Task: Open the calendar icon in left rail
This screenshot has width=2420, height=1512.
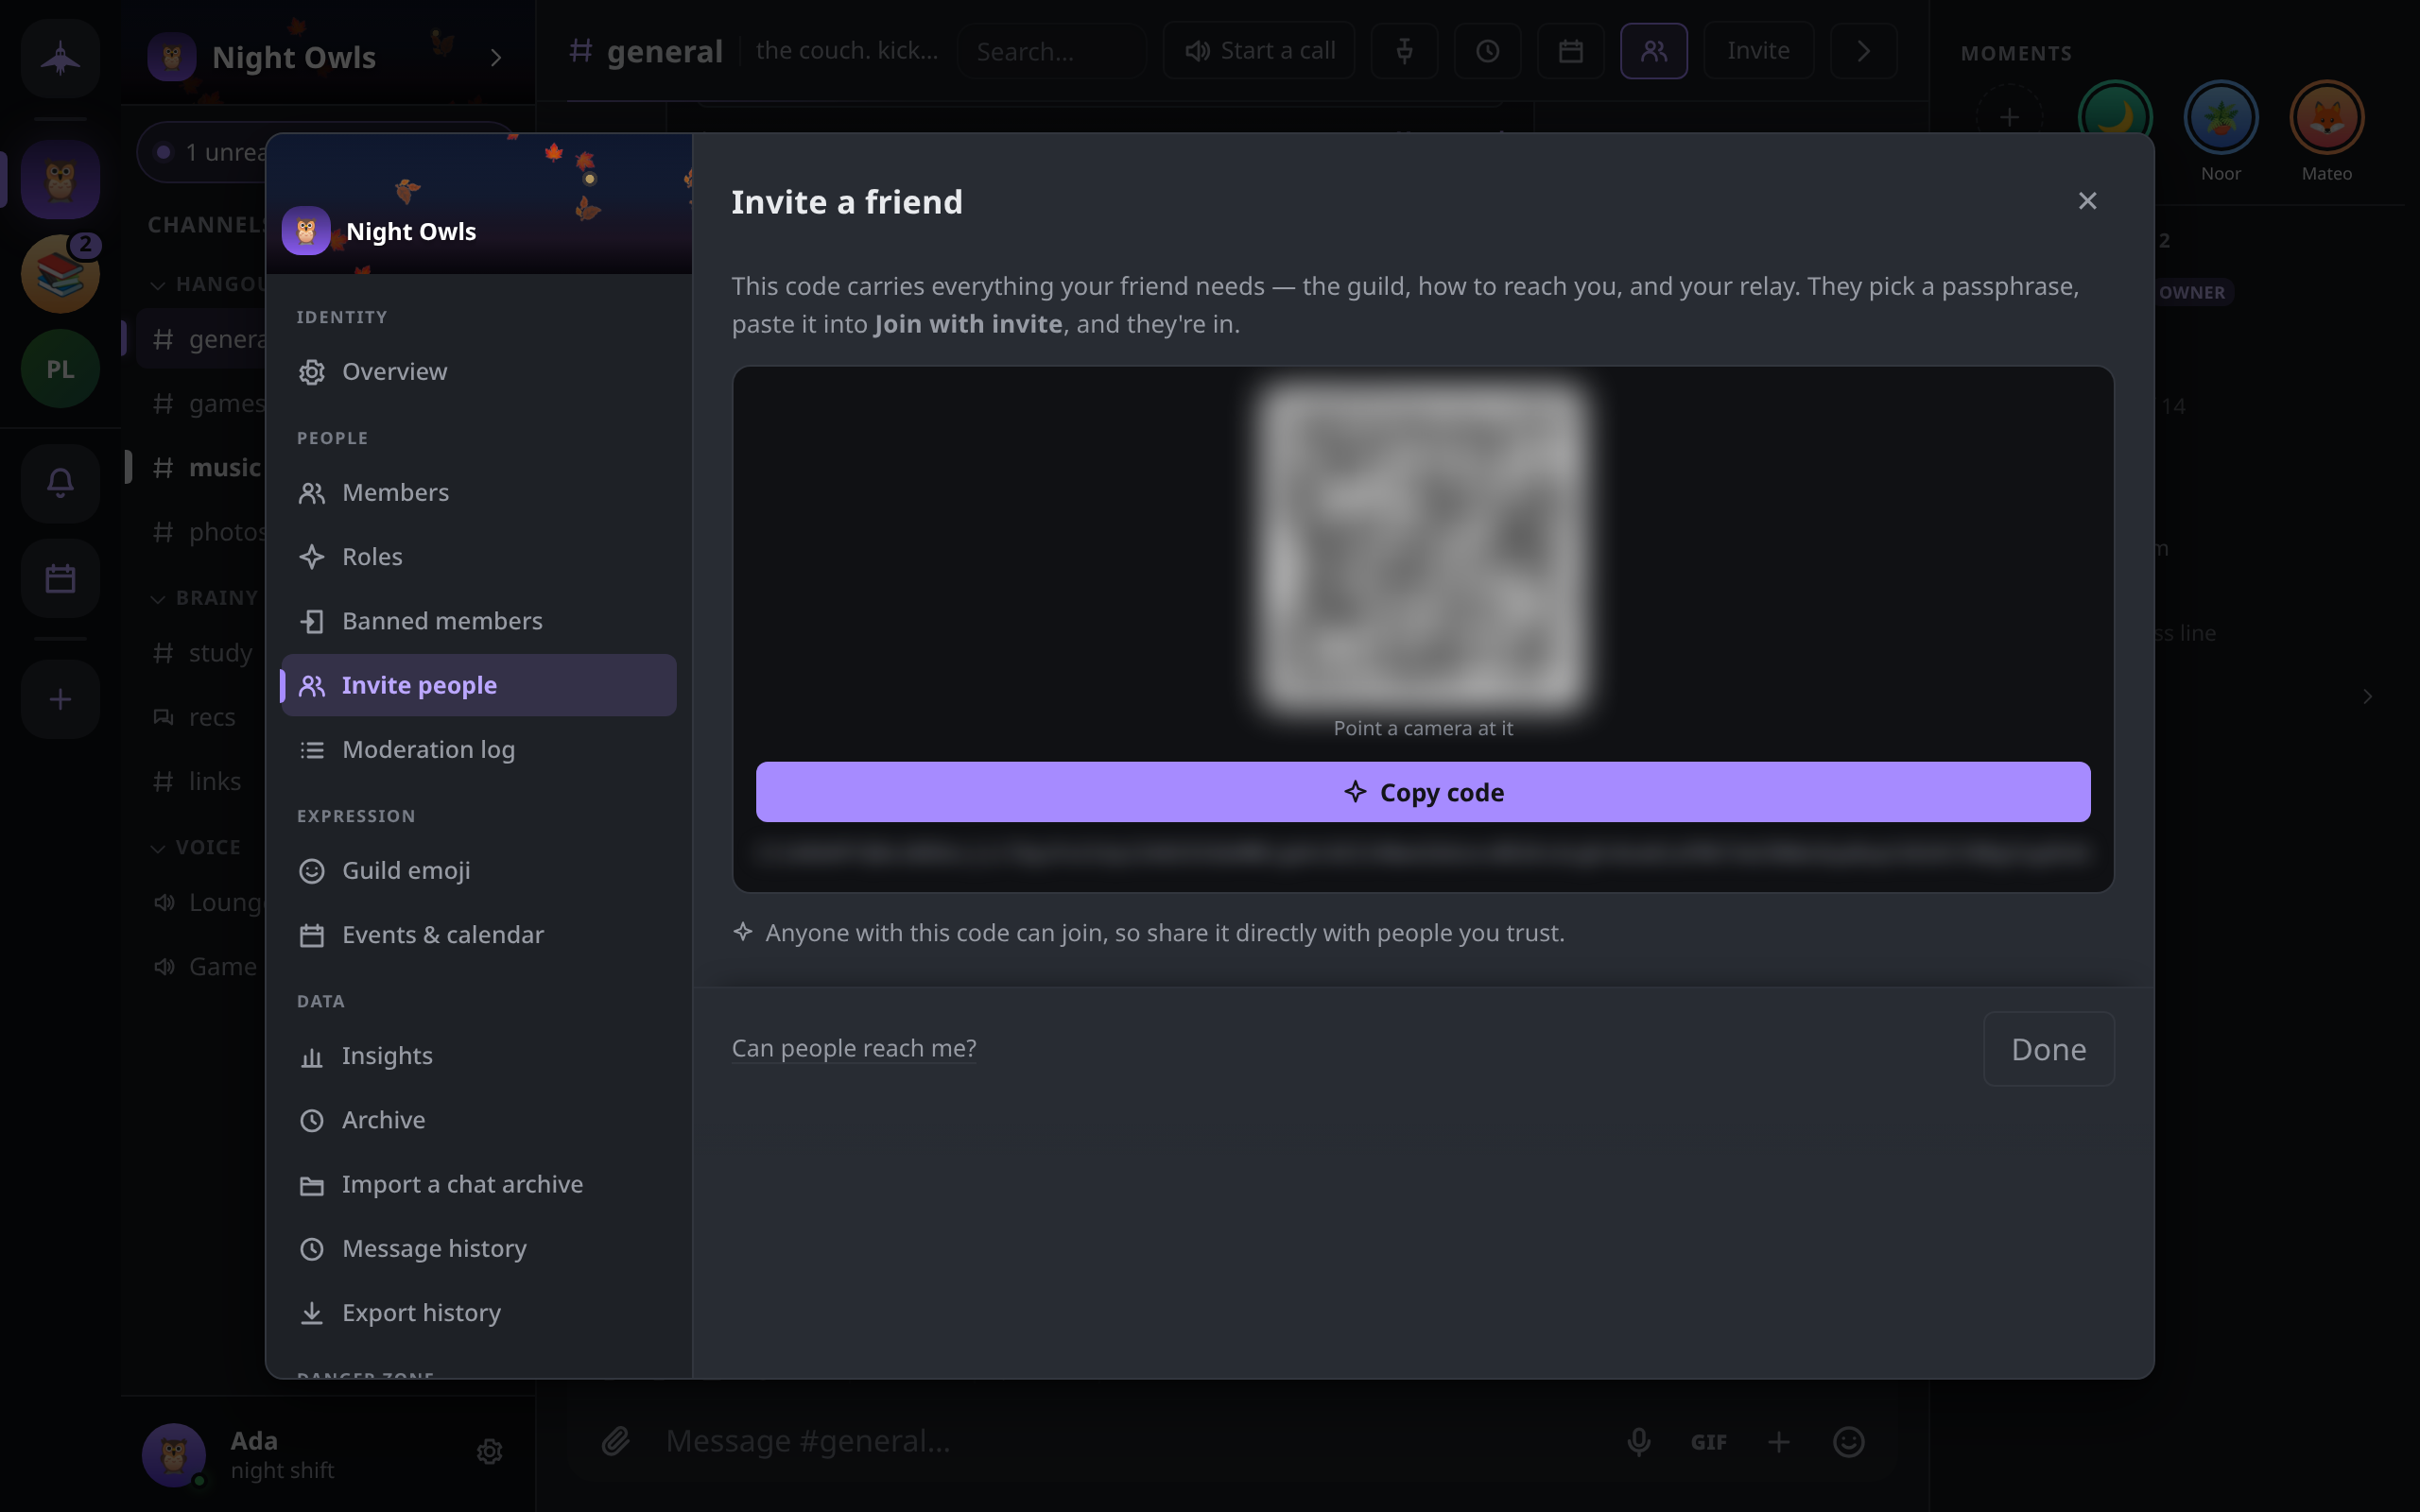Action: pos(60,578)
